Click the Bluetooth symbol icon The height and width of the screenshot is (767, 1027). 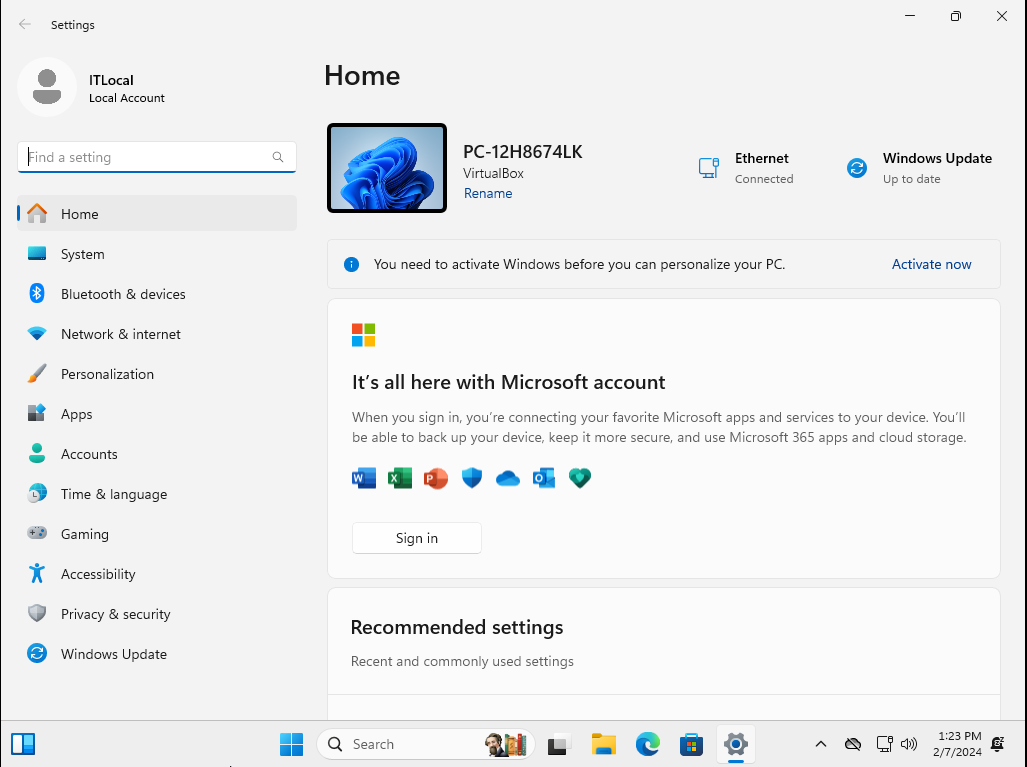(37, 293)
